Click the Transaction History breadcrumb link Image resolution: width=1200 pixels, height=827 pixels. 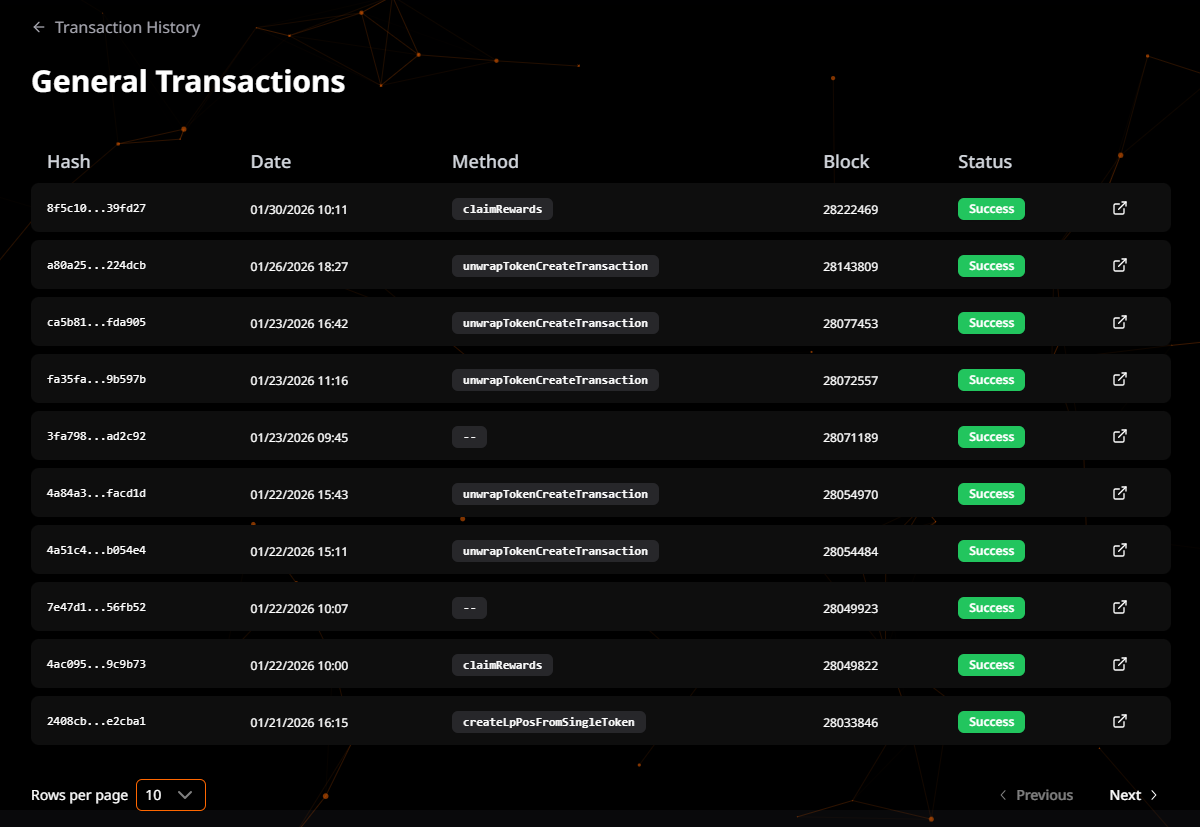click(x=127, y=28)
